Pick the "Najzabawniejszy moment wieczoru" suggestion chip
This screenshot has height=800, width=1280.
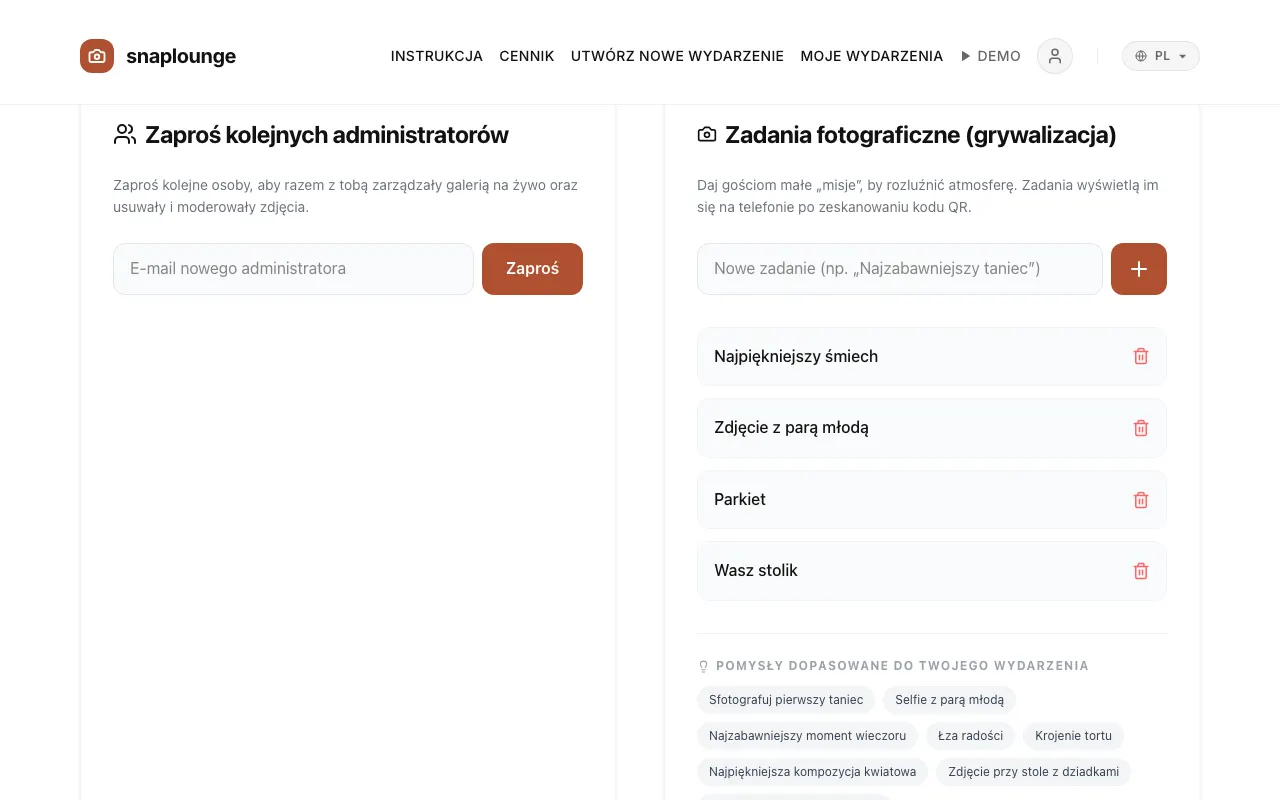808,736
